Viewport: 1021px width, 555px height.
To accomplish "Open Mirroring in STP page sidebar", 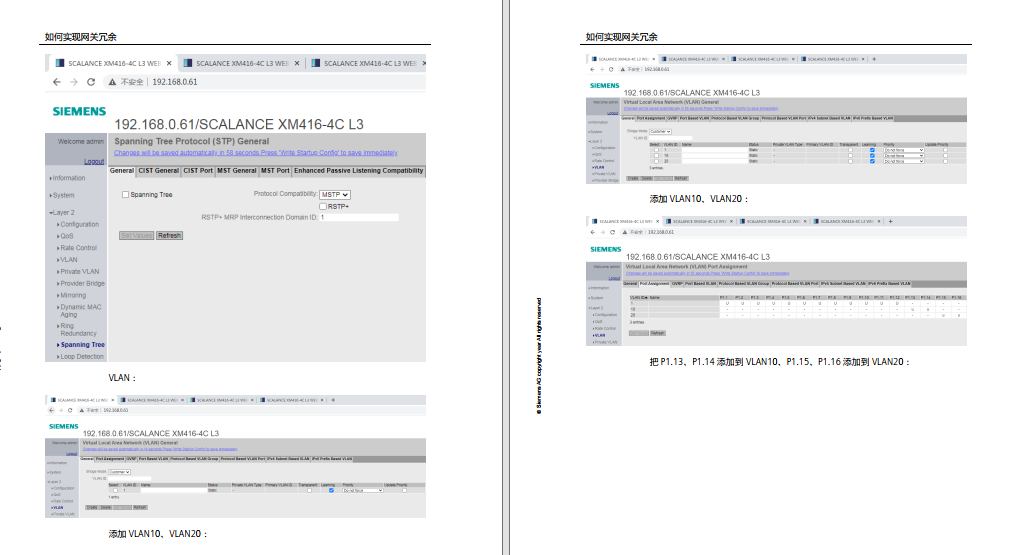I will click(72, 295).
